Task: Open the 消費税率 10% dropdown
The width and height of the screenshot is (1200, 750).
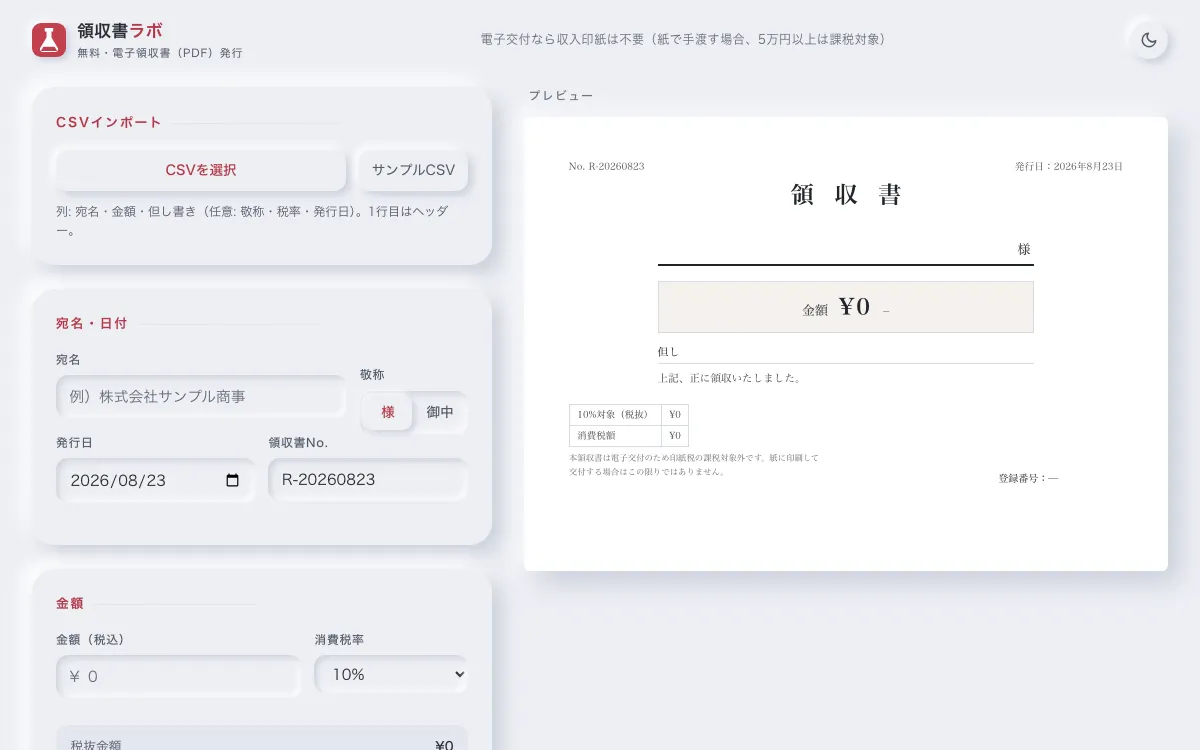Action: click(x=391, y=674)
